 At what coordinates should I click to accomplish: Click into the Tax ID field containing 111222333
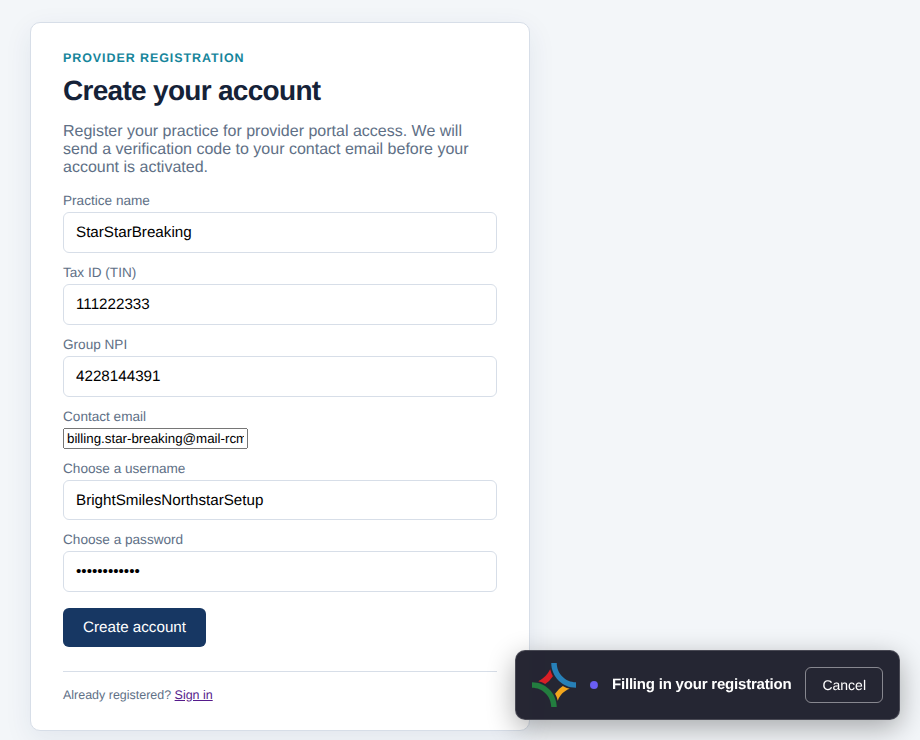280,305
